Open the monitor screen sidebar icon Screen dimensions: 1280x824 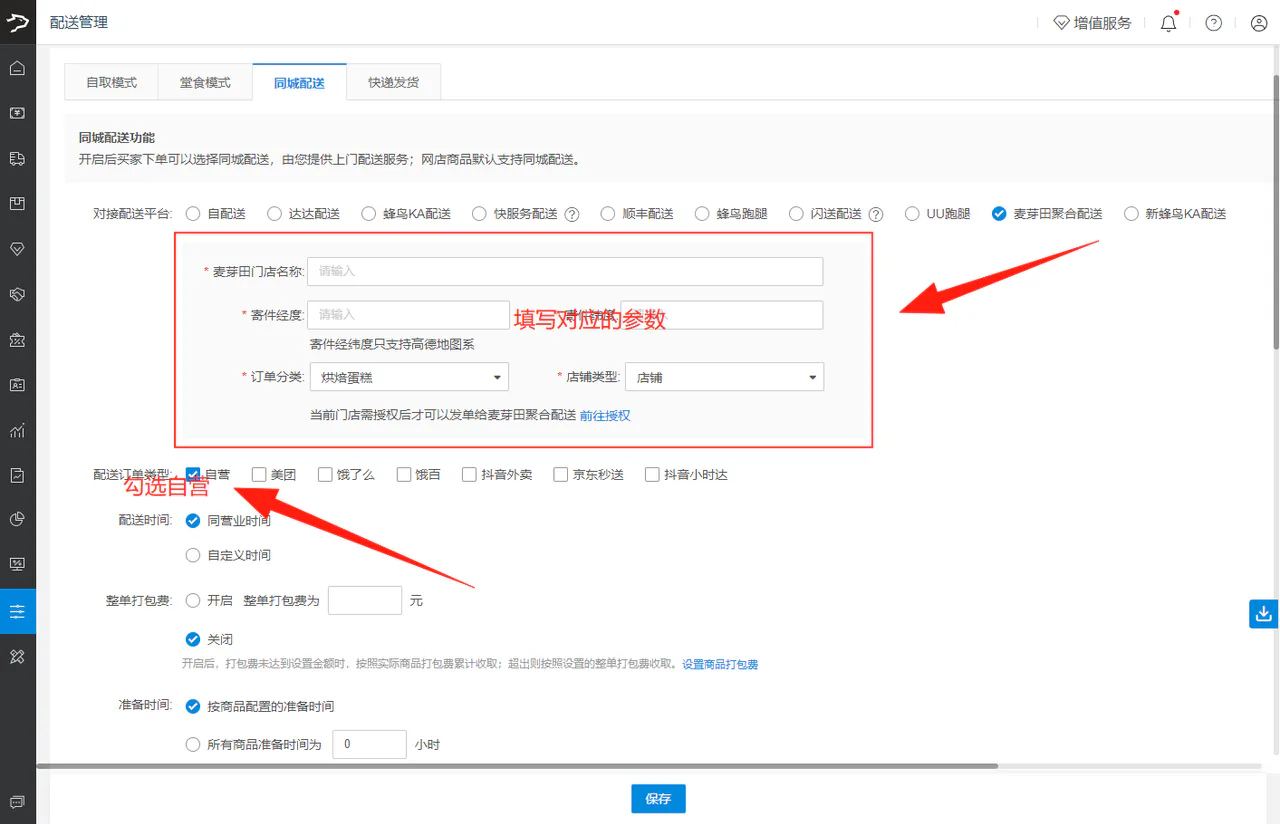point(17,564)
